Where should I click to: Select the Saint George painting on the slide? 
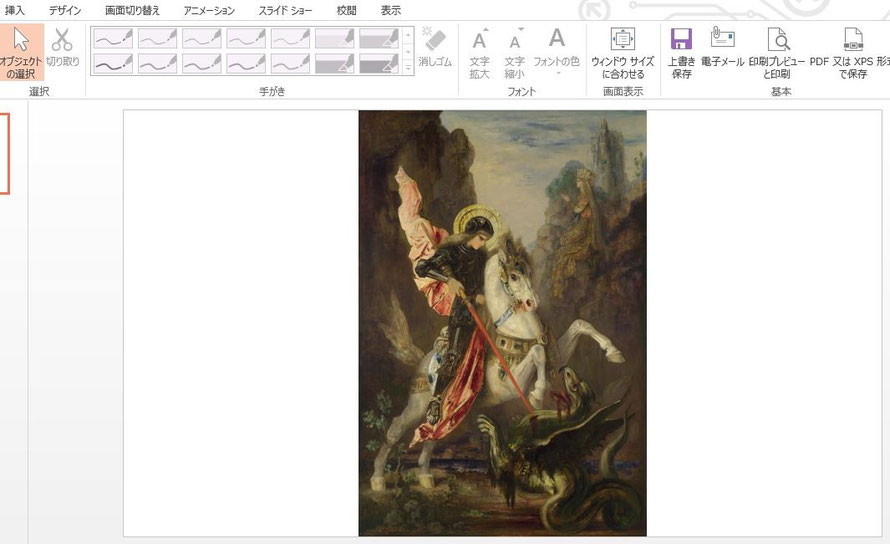click(502, 323)
